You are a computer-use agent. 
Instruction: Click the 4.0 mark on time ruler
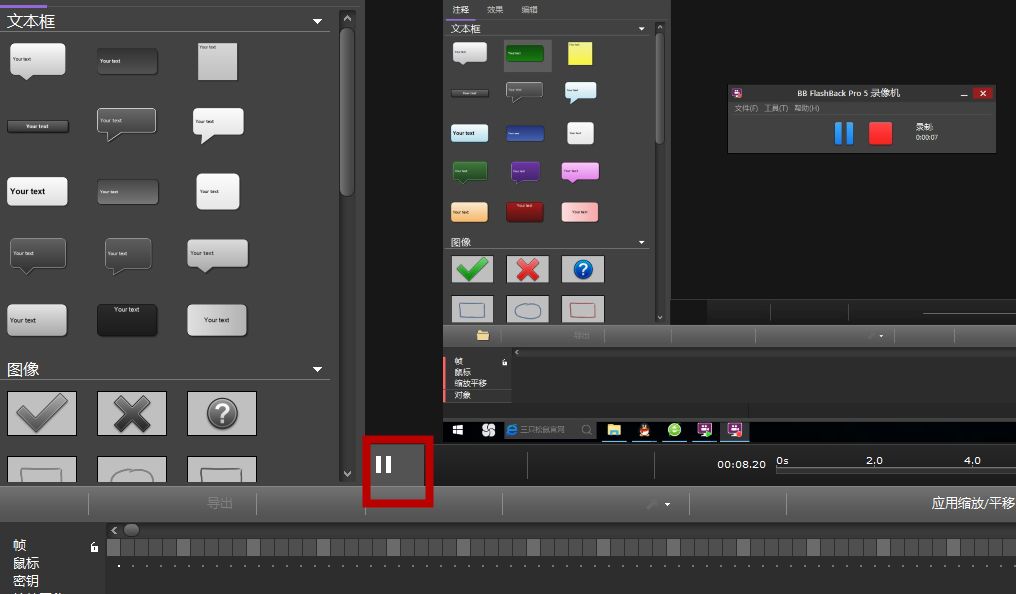972,461
